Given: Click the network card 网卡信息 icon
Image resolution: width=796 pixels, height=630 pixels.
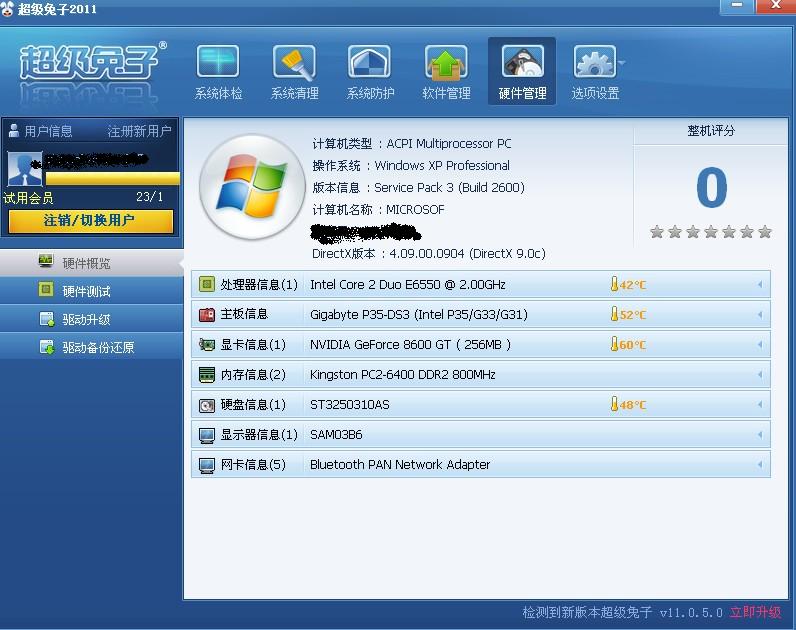Looking at the screenshot, I should pos(207,466).
